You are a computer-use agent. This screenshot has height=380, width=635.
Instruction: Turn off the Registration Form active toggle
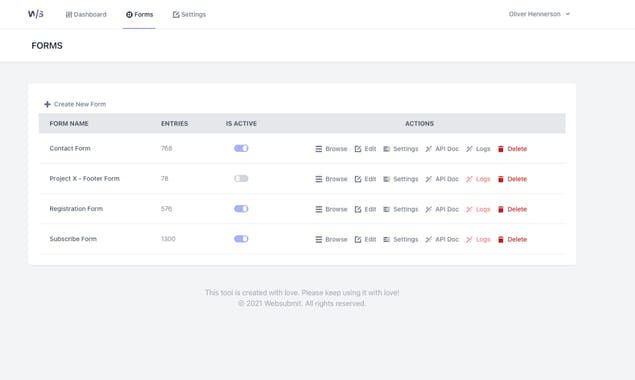click(x=241, y=209)
